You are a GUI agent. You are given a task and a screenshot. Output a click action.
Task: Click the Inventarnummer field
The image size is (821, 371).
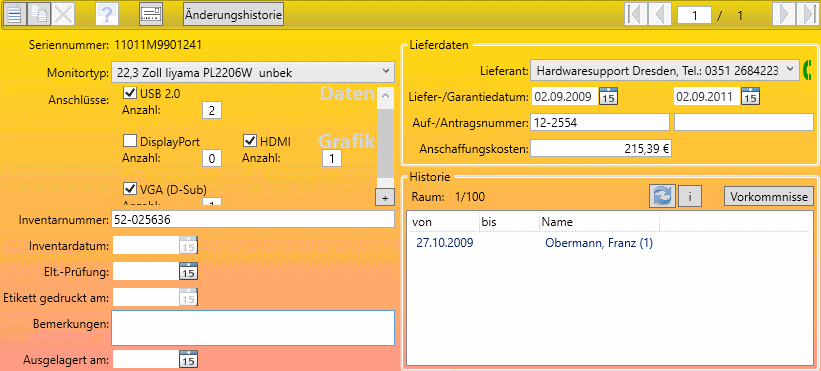(x=252, y=220)
